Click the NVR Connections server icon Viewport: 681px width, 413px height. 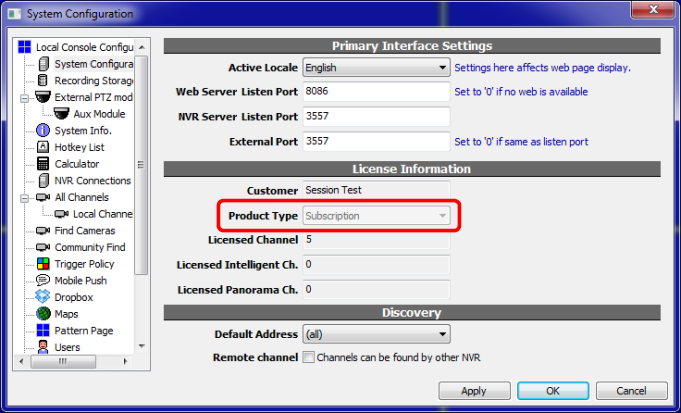tap(43, 180)
